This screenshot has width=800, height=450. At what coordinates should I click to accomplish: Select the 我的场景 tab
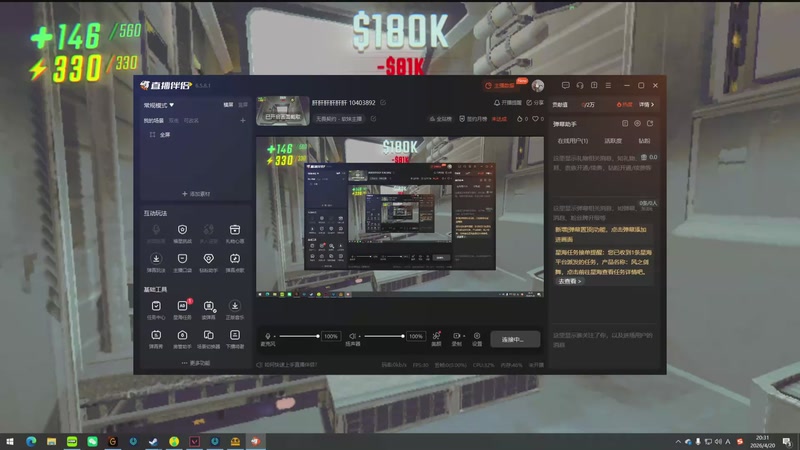coord(154,121)
